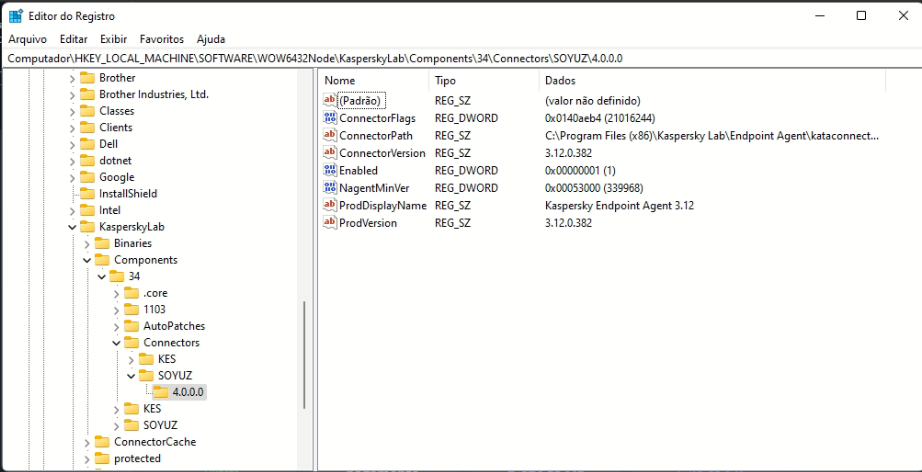Select the (Padrão) string value icon
This screenshot has width=922, height=472.
[330, 101]
